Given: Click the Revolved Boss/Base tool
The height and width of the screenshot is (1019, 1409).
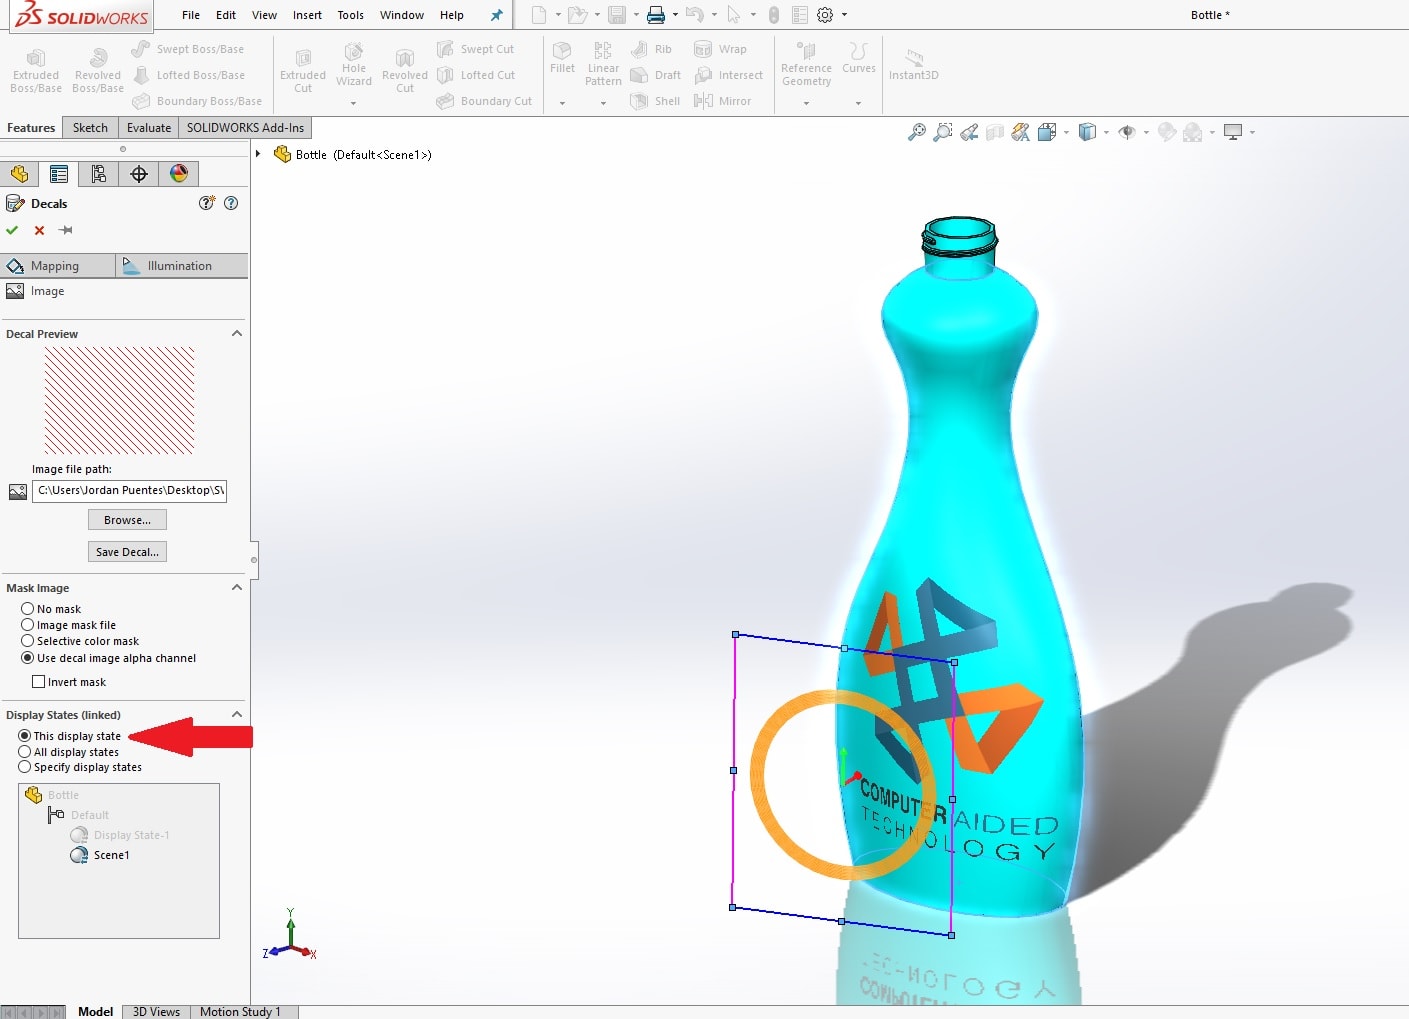Looking at the screenshot, I should click(x=98, y=71).
